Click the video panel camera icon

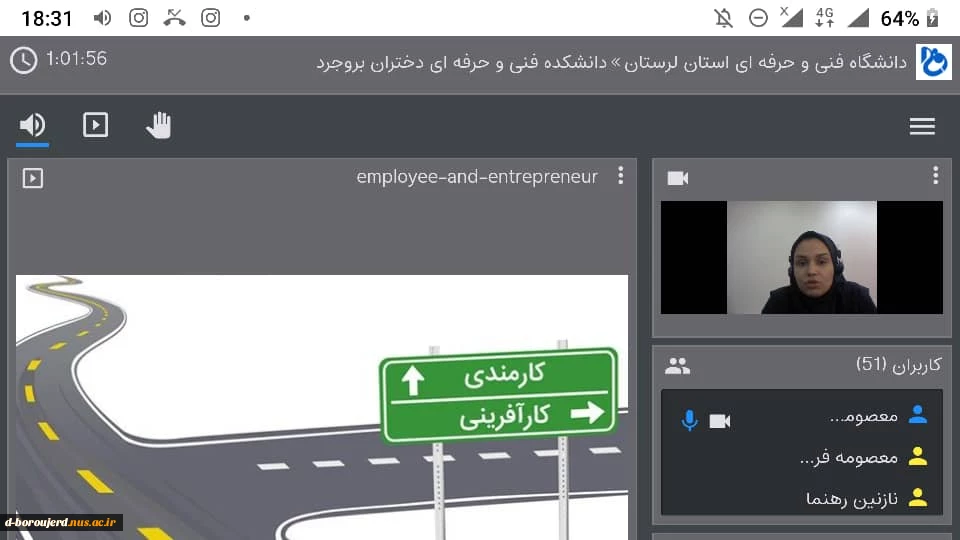(x=678, y=178)
